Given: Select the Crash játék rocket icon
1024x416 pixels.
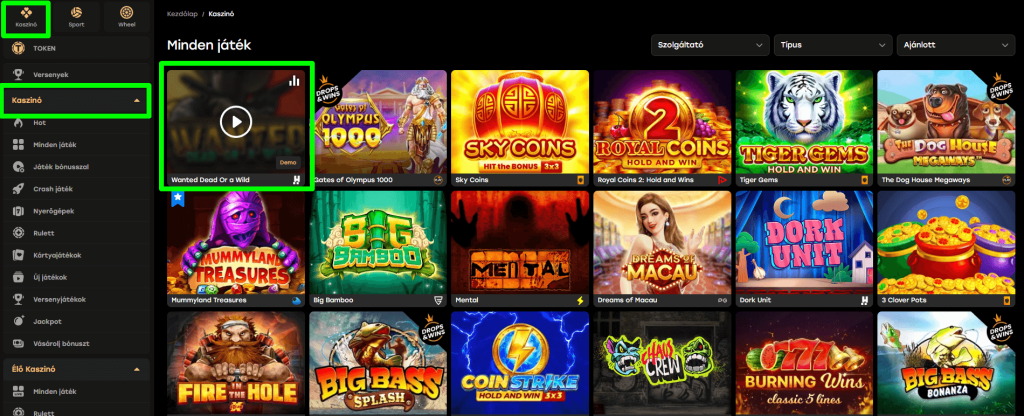Looking at the screenshot, I should (19, 189).
